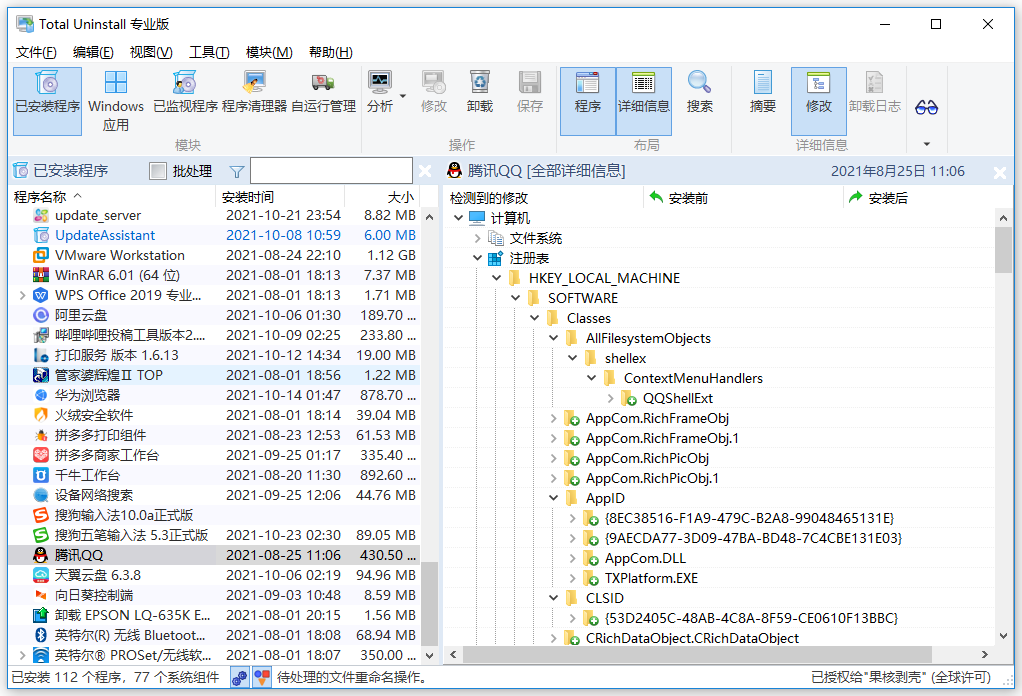The width and height of the screenshot is (1022, 696).
Task: Open the 搜索 magnifier tool
Action: pos(699,93)
